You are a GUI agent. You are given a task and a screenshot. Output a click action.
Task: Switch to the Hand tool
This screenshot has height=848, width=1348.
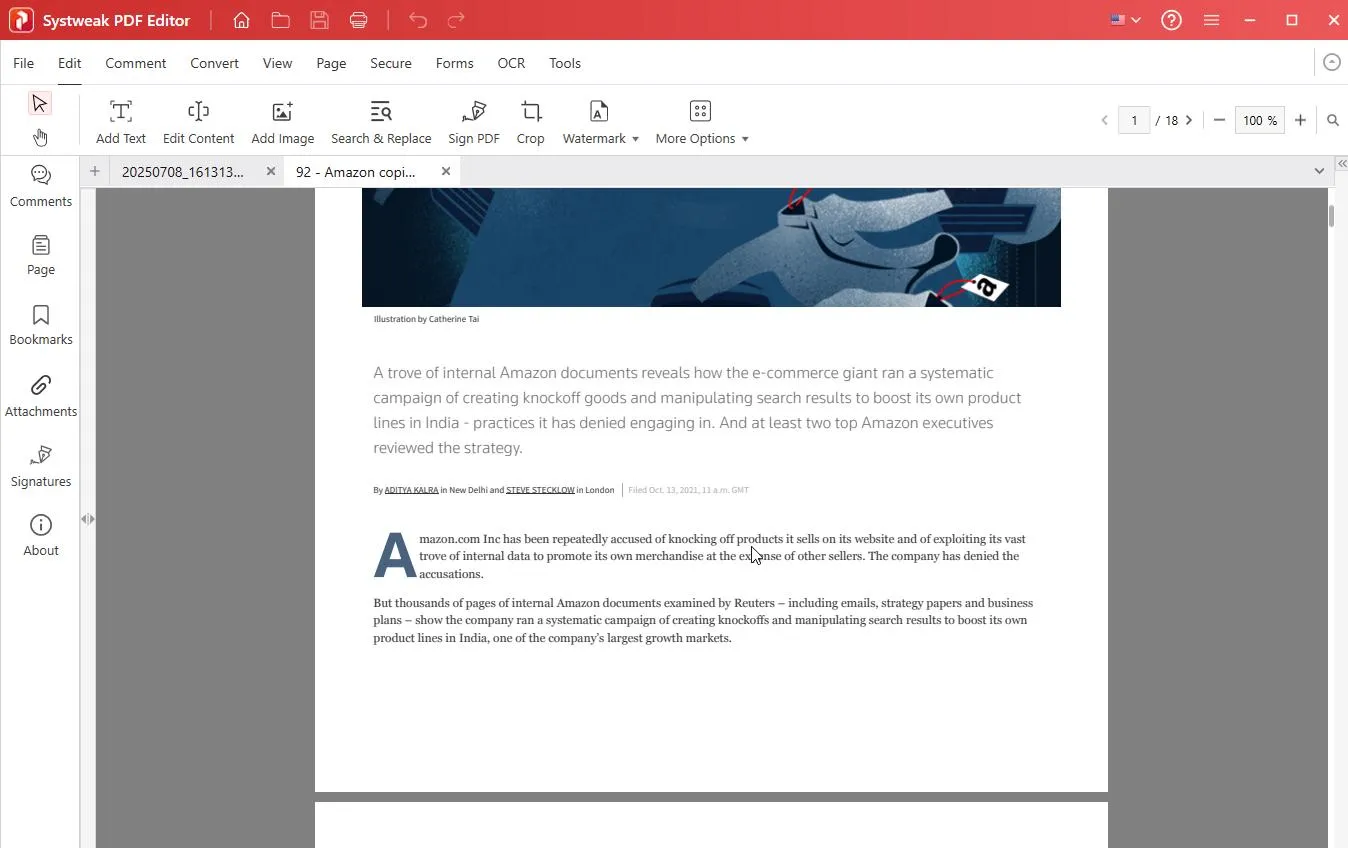40,137
